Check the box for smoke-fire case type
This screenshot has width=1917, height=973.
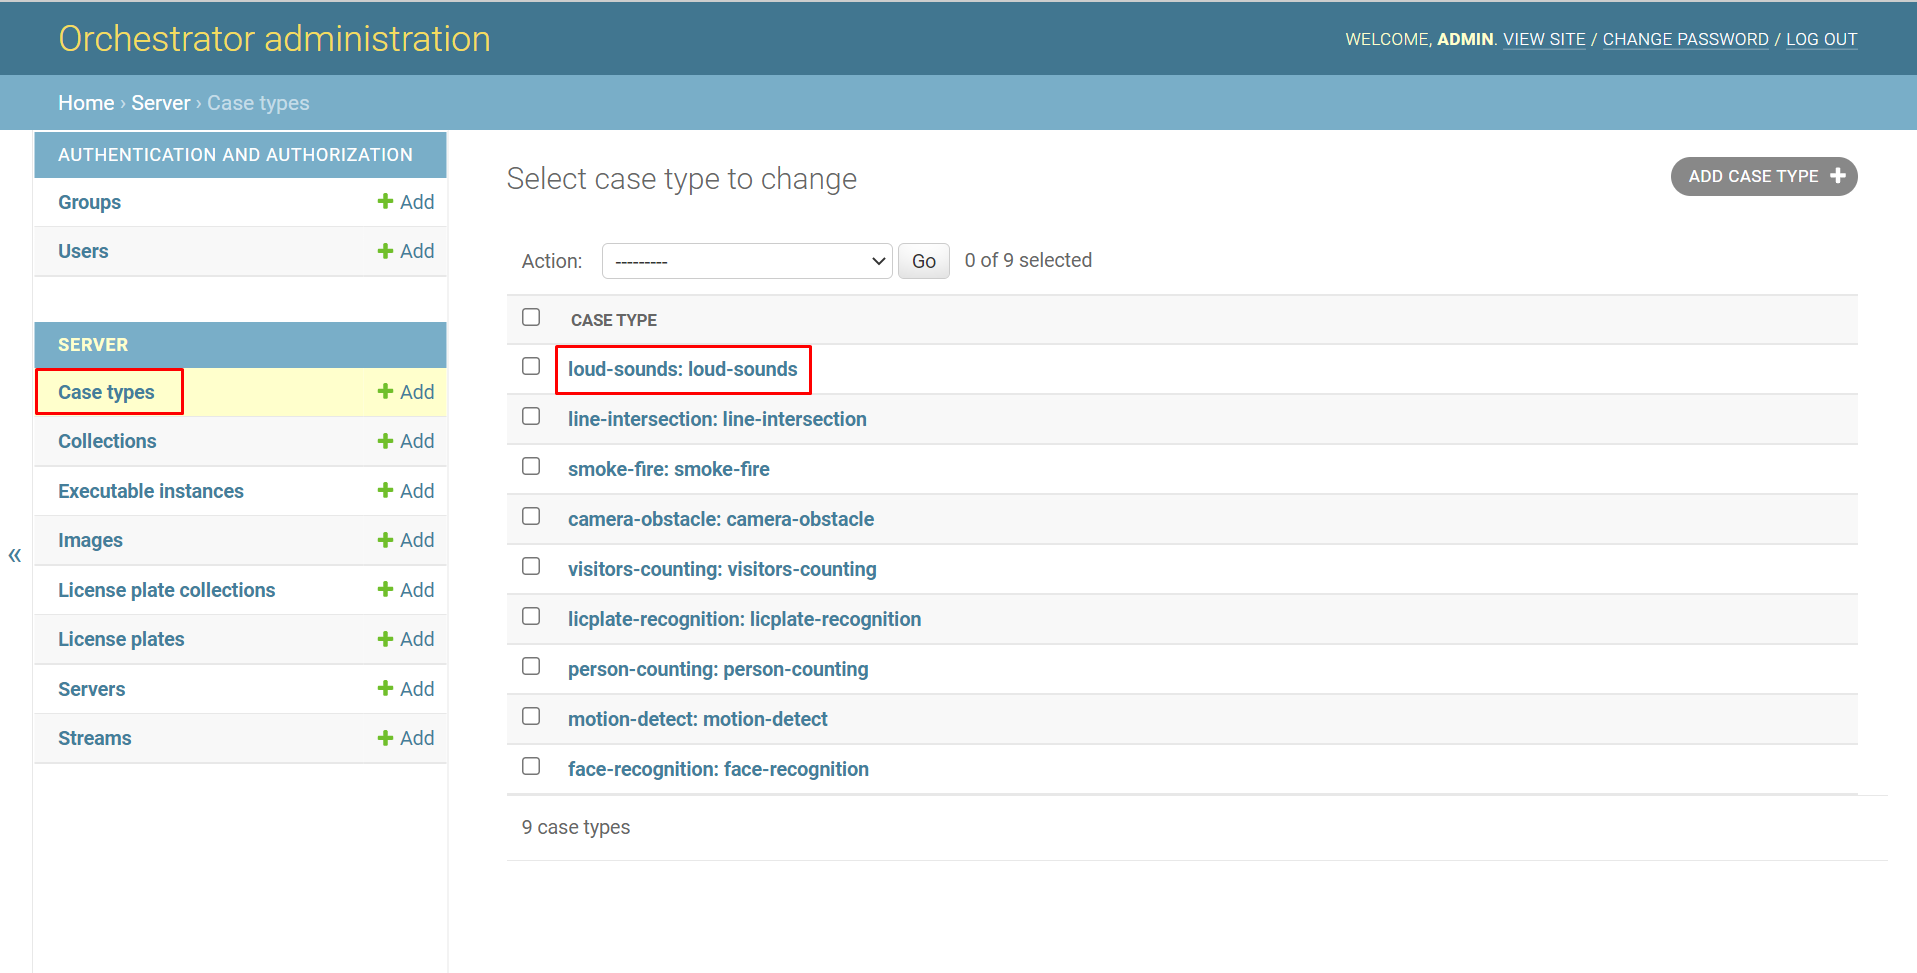pos(531,467)
